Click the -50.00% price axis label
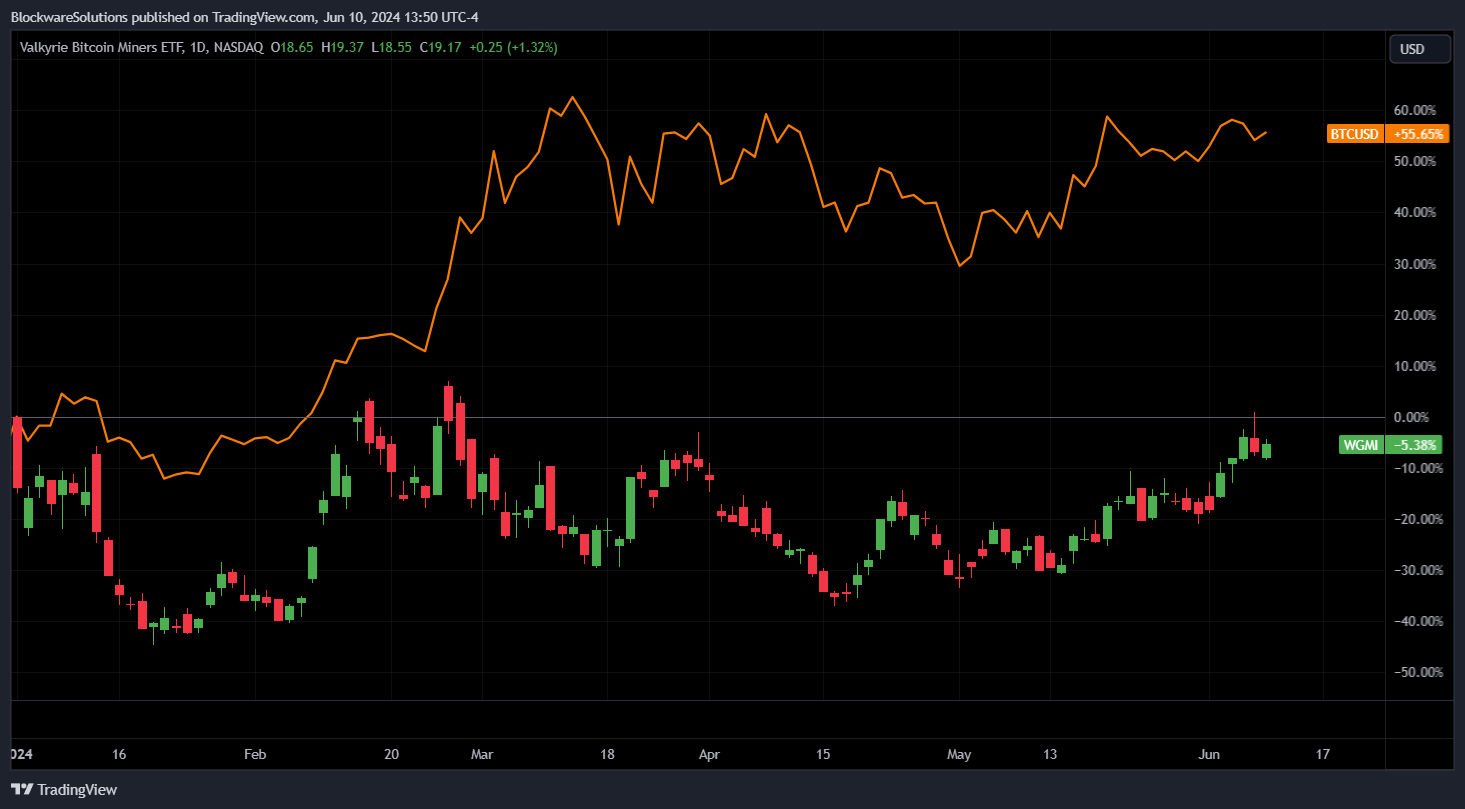The width and height of the screenshot is (1465, 809). tap(1418, 672)
